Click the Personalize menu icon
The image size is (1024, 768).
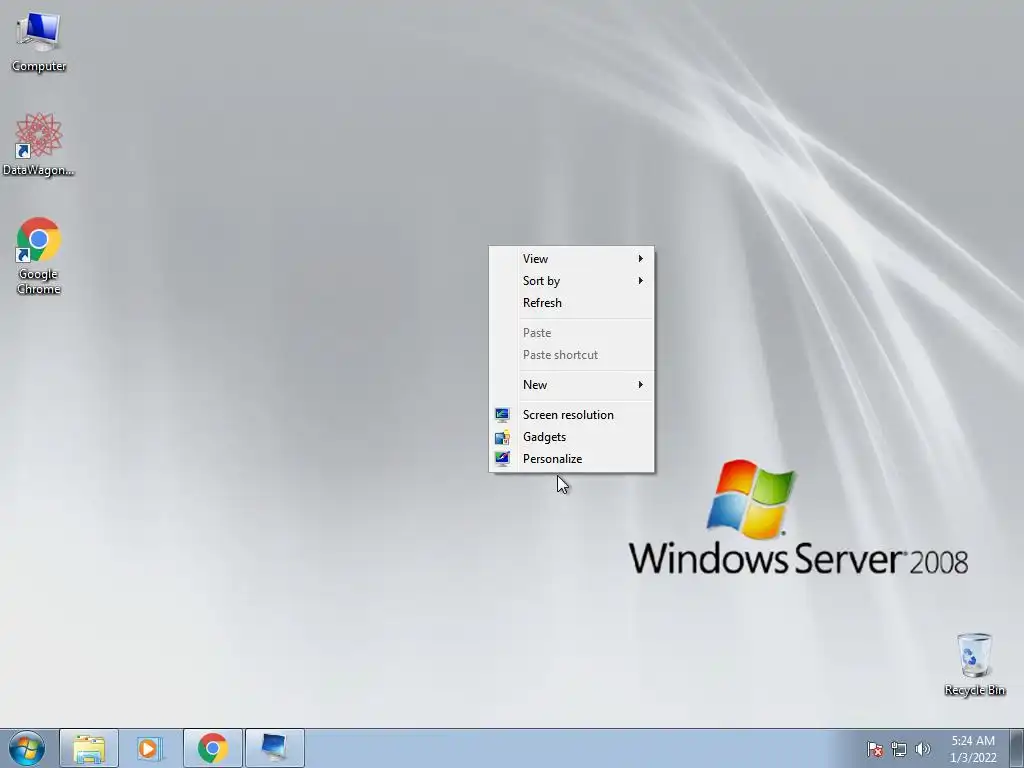coord(502,459)
